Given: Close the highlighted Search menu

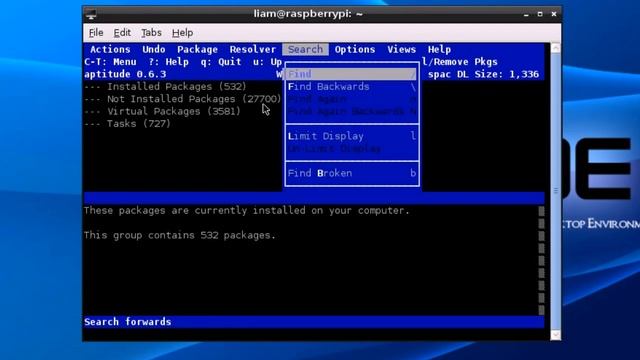Looking at the screenshot, I should (x=305, y=49).
